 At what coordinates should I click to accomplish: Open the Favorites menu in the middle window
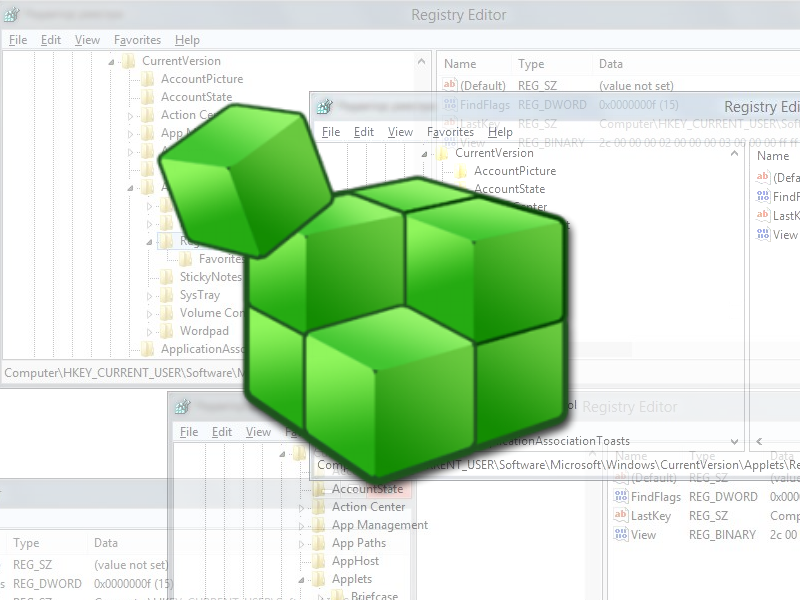450,132
